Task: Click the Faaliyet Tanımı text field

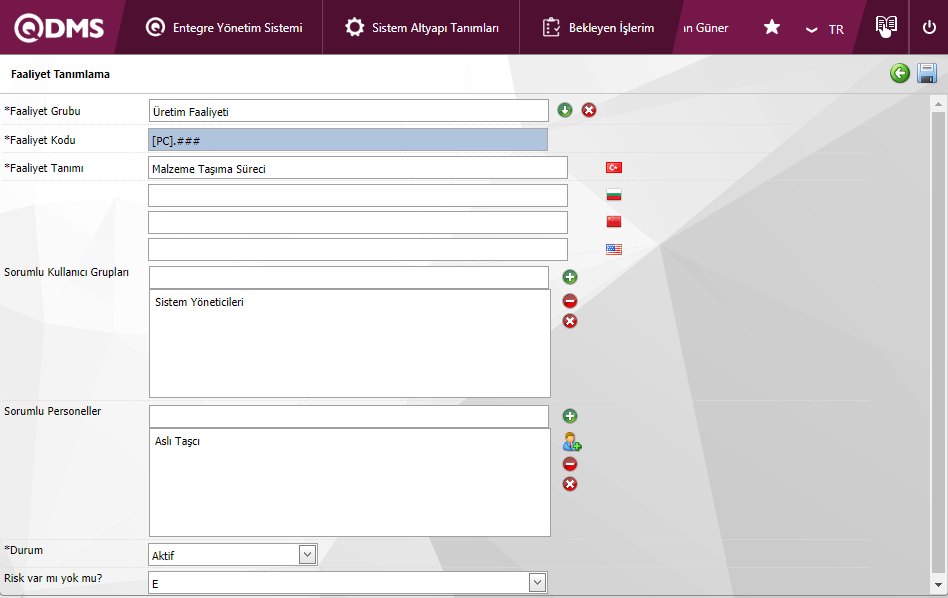Action: [357, 168]
